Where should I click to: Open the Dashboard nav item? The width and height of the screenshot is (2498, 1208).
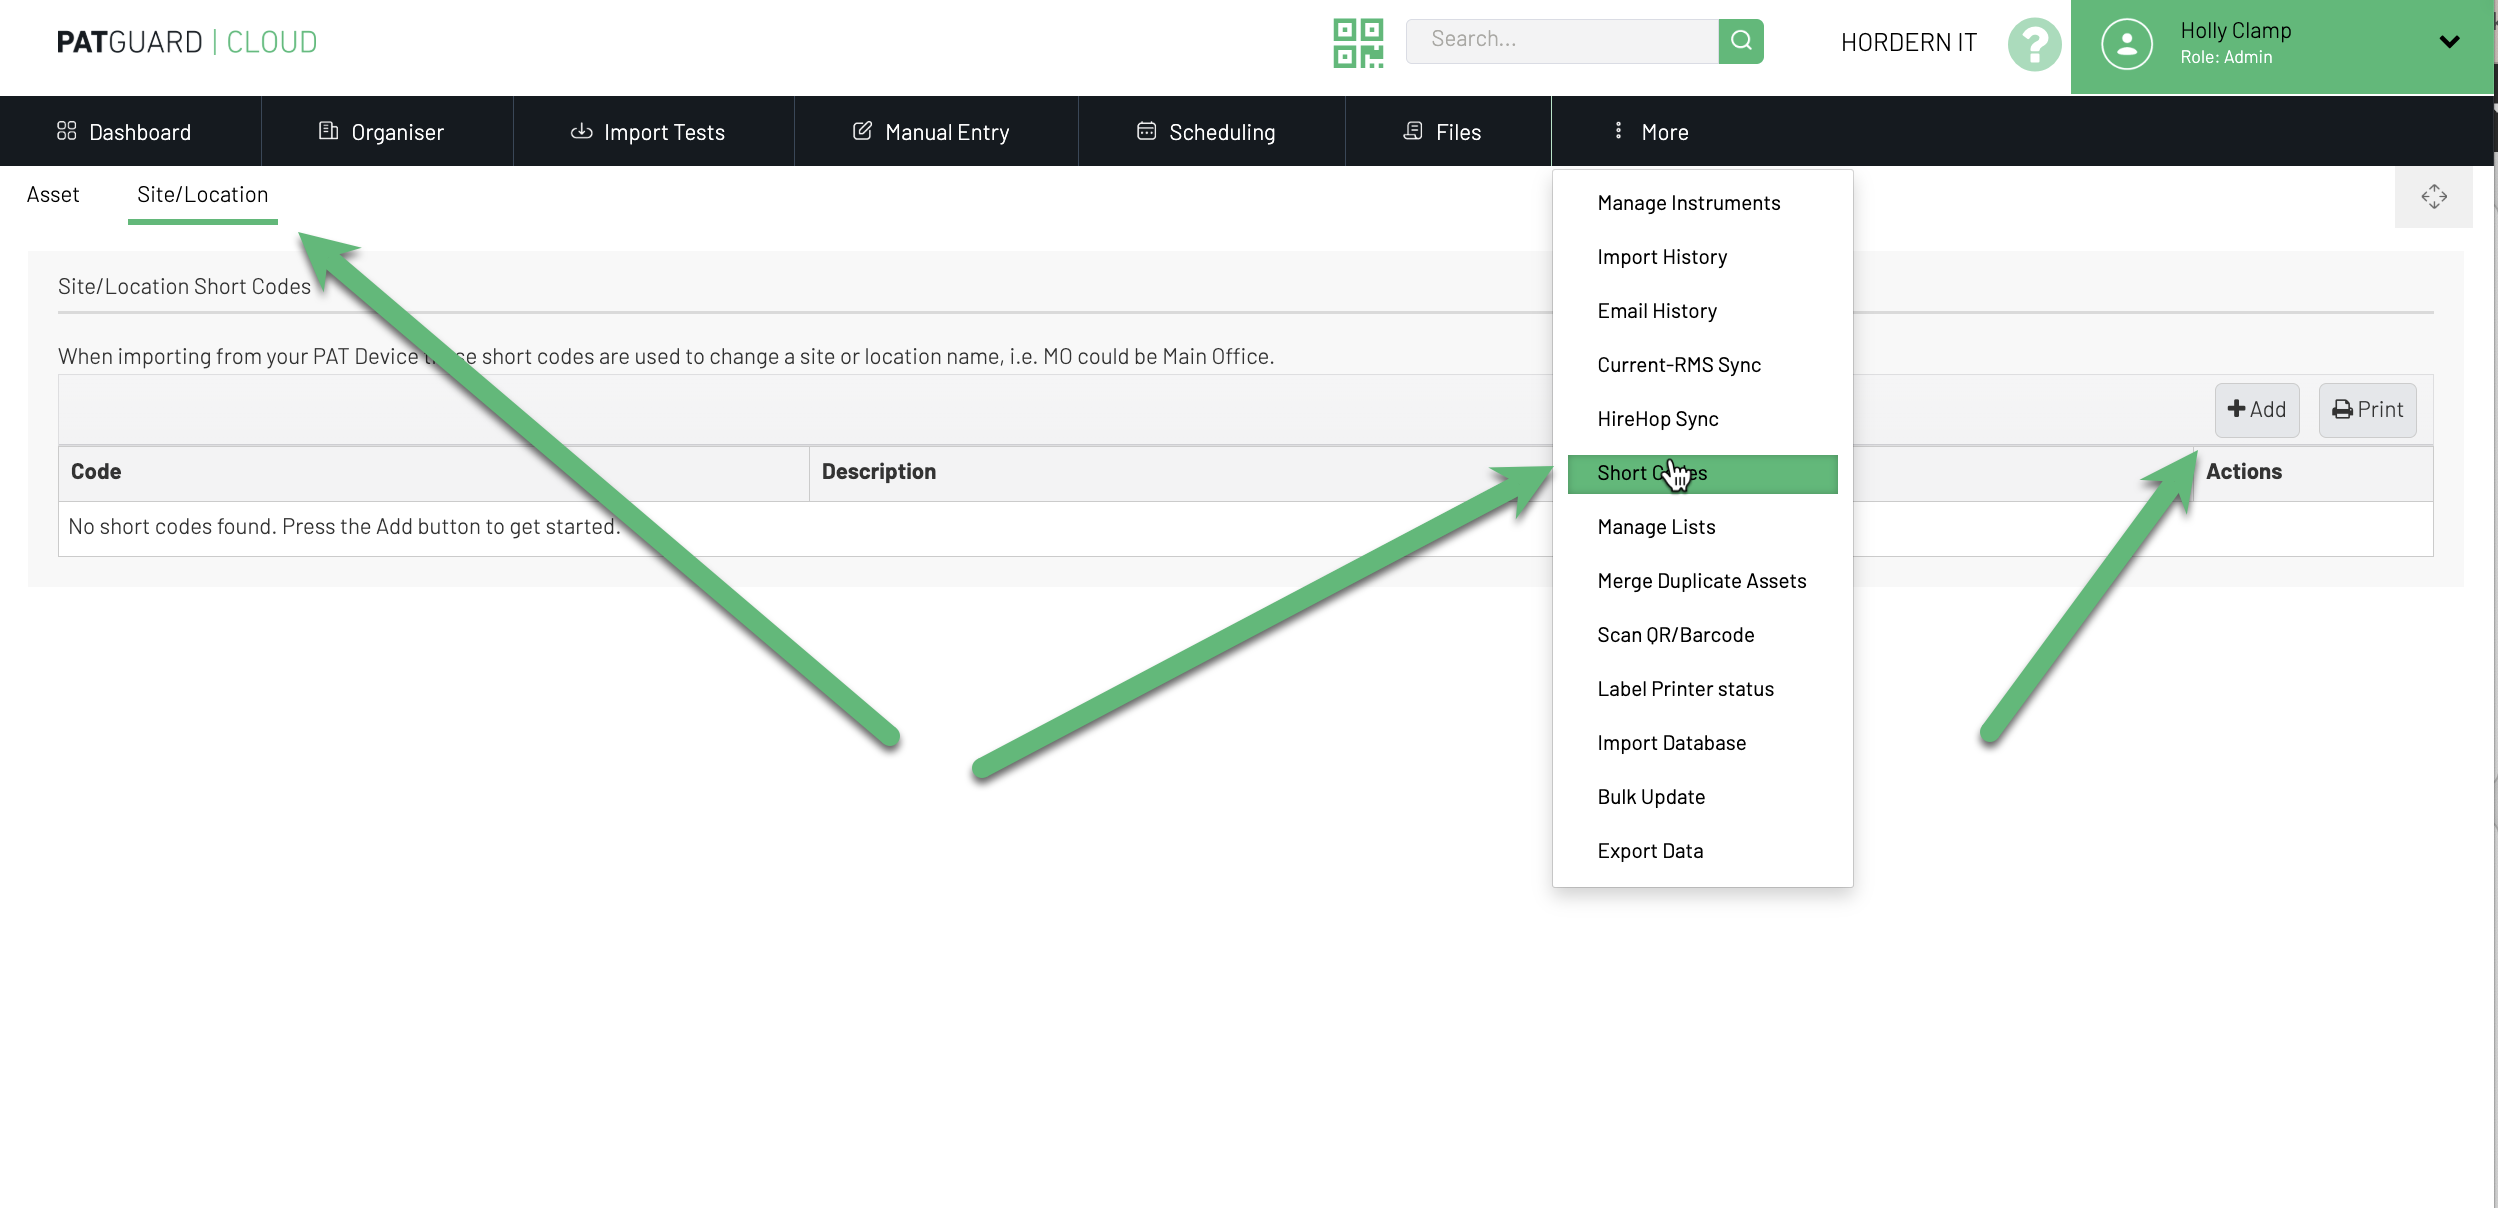coord(125,132)
